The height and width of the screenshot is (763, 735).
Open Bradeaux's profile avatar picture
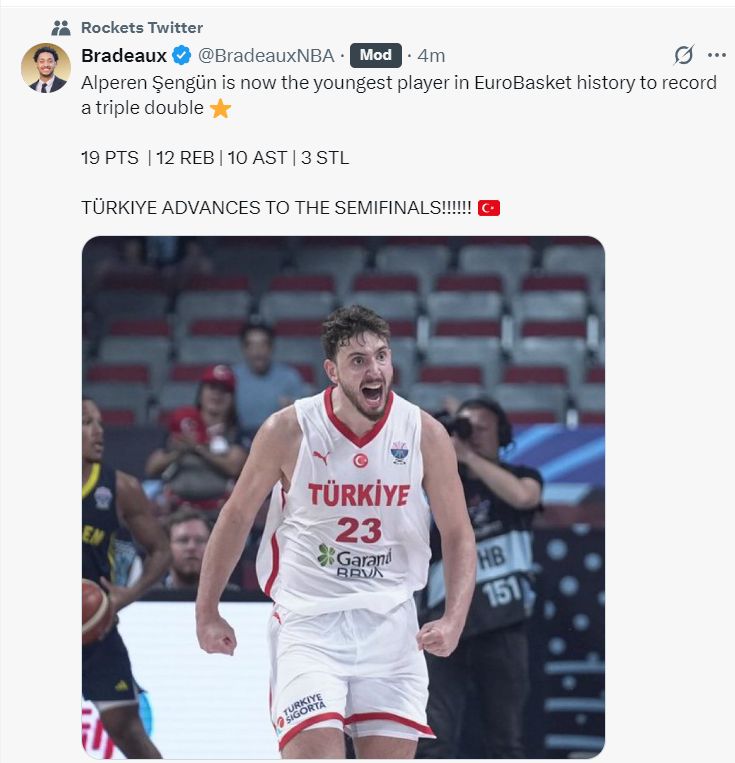(46, 68)
